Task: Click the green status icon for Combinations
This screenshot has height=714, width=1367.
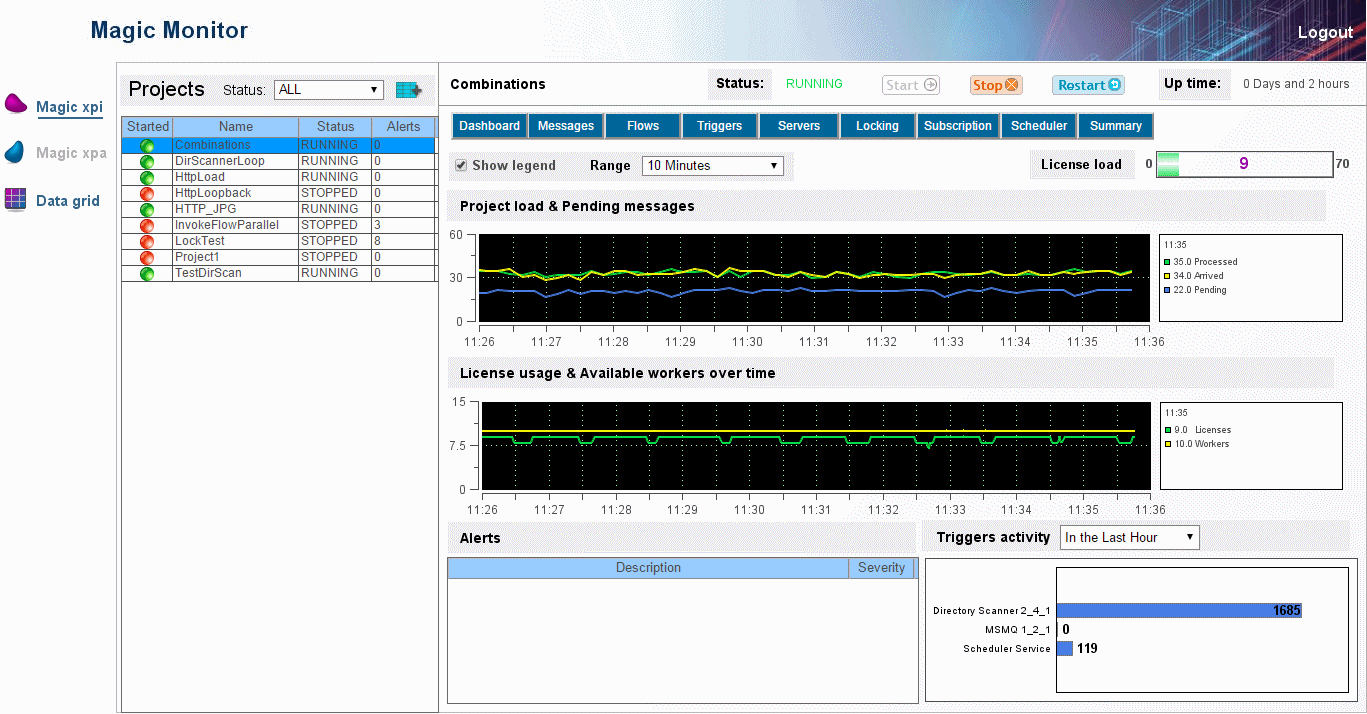Action: click(x=147, y=145)
